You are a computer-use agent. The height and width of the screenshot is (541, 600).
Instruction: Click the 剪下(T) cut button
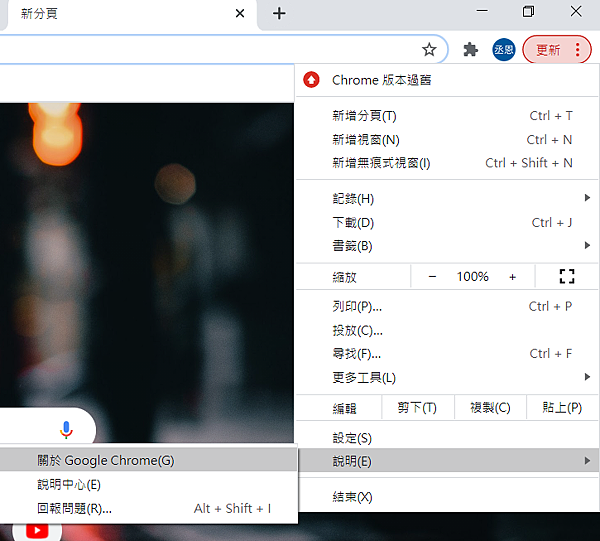[418, 408]
